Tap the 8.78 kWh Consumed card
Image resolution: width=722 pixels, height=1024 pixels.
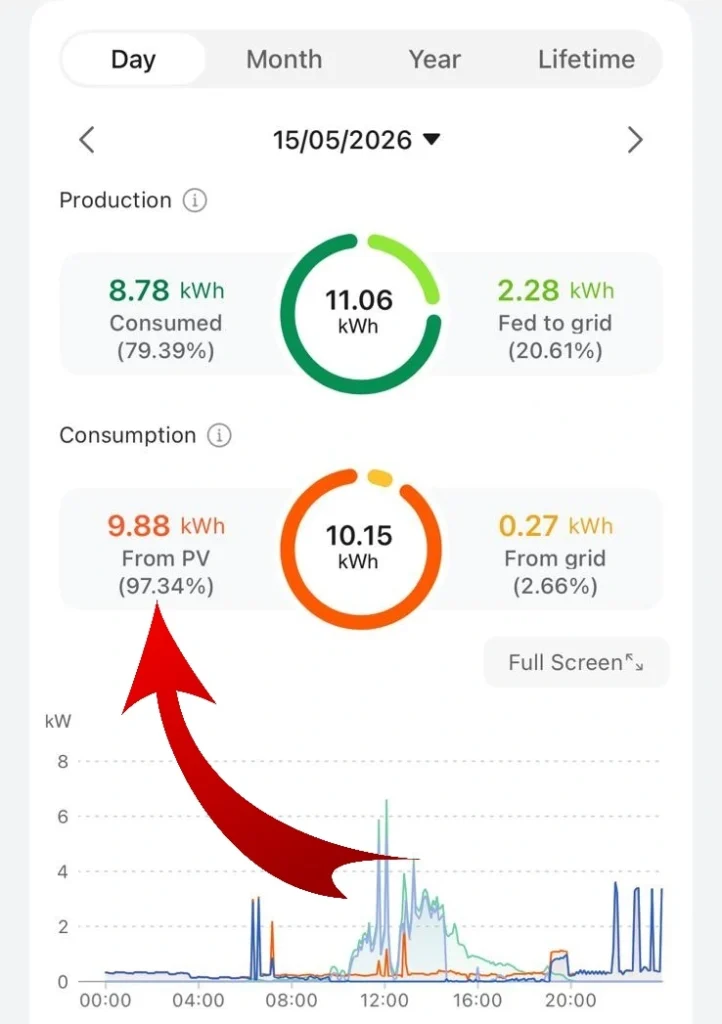click(x=167, y=313)
